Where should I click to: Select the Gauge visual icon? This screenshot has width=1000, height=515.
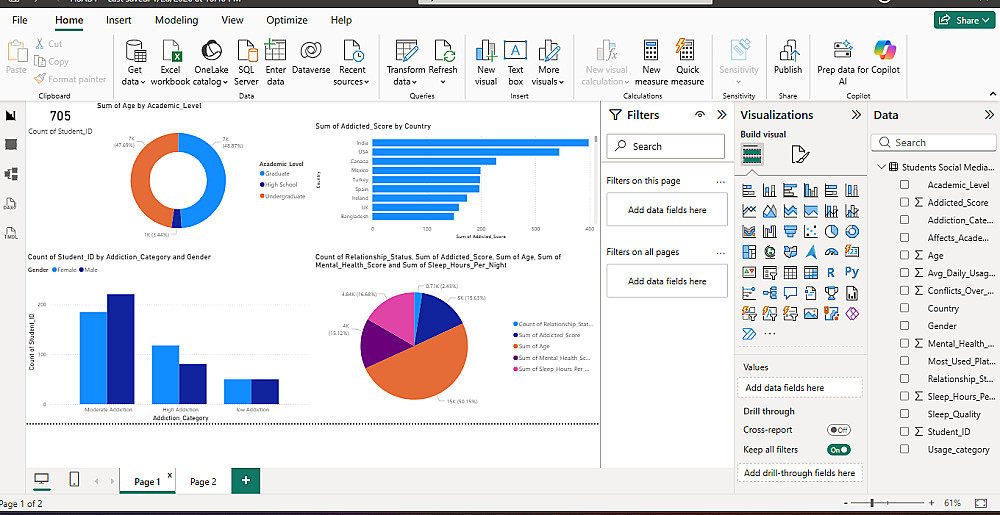click(831, 251)
